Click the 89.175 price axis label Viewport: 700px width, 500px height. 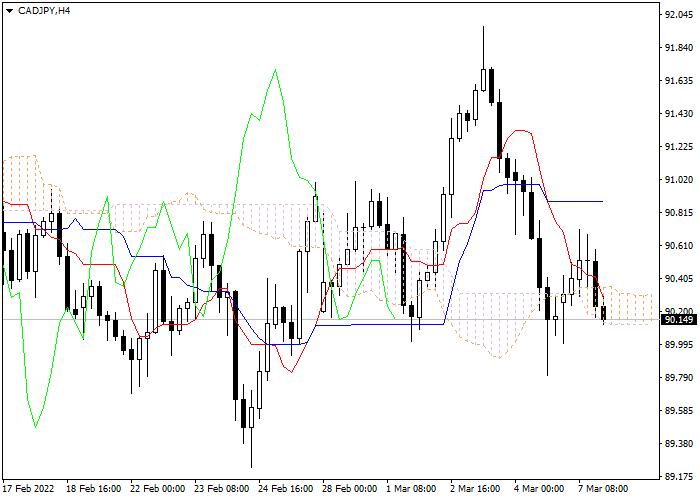679,476
